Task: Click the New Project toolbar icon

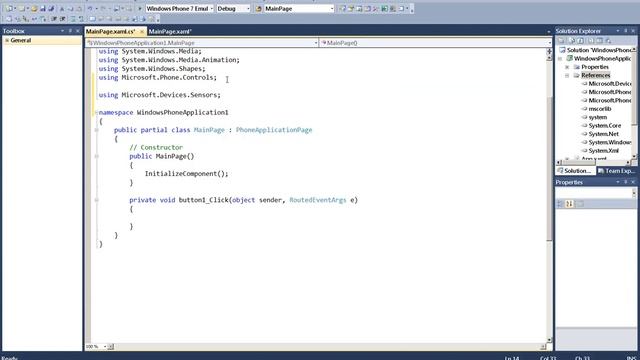Action: (9, 9)
